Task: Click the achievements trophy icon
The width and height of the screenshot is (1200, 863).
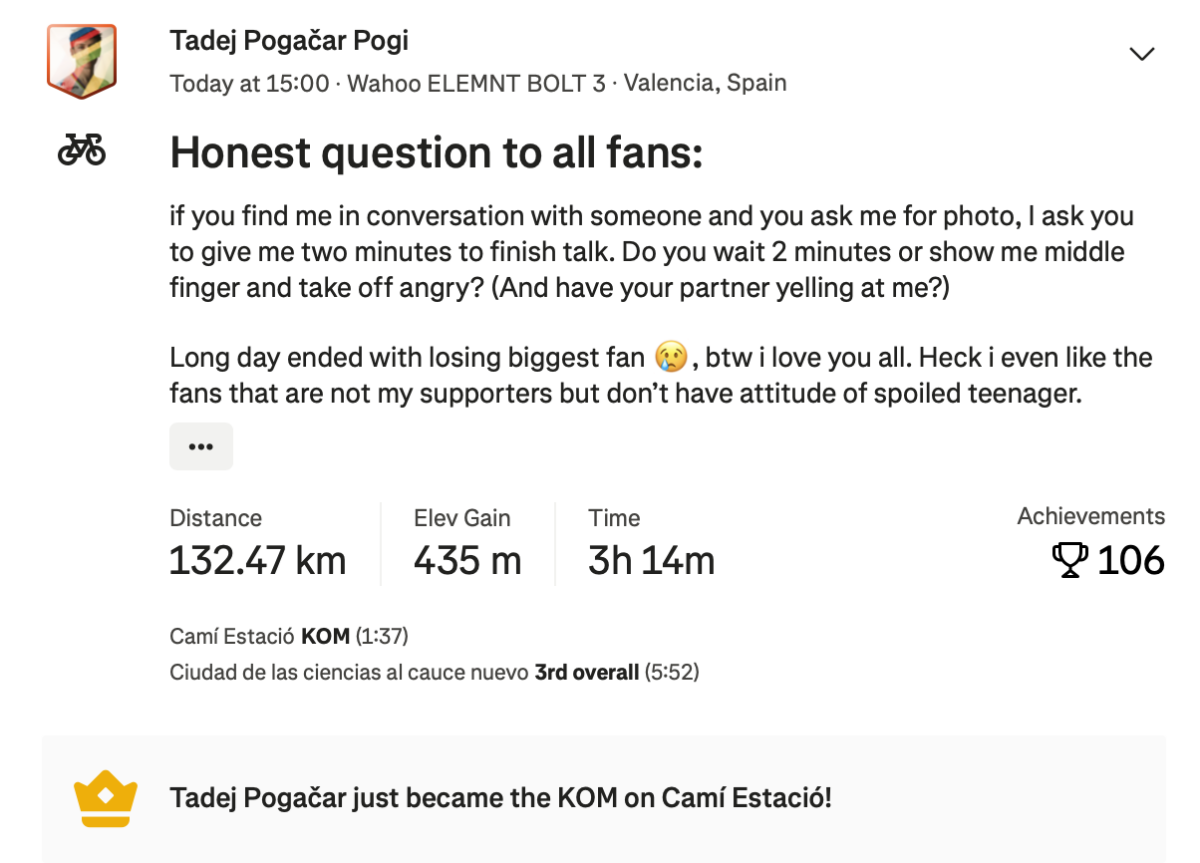Action: (1072, 561)
